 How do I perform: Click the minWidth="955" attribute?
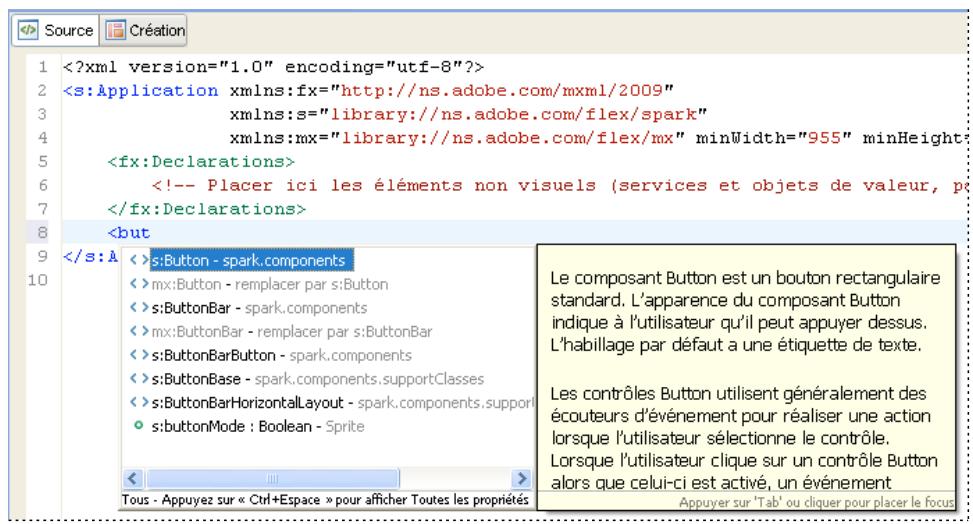coord(773,138)
